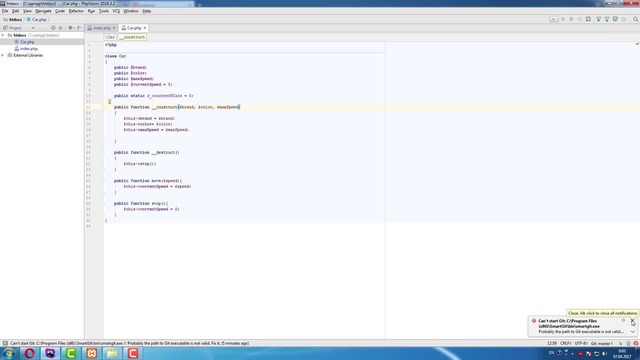
Task: Click the Run play button
Action: coord(563,19)
